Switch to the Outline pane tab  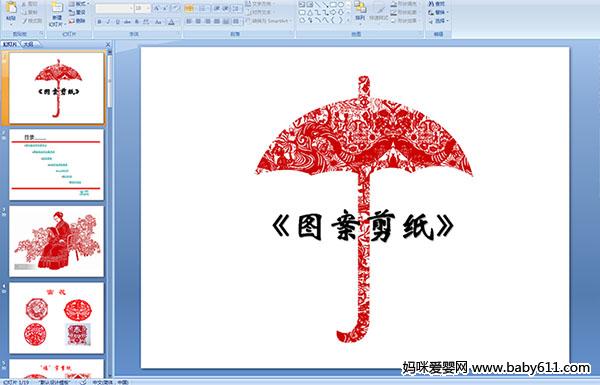(28, 44)
